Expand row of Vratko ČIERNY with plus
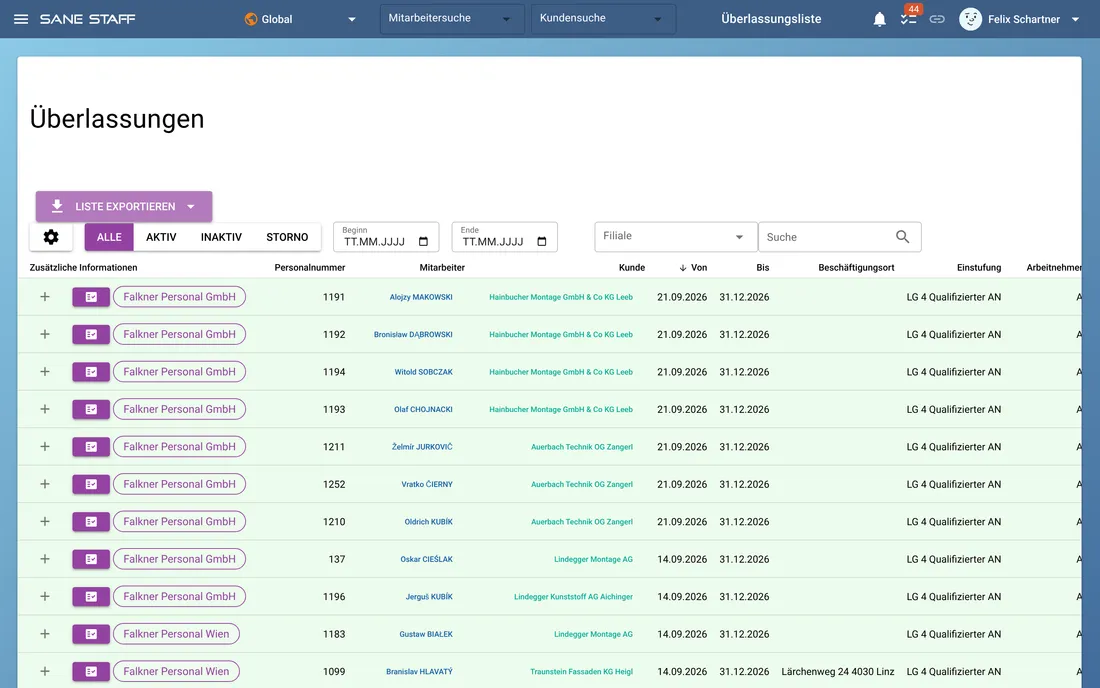Viewport: 1100px width, 688px height. click(45, 484)
